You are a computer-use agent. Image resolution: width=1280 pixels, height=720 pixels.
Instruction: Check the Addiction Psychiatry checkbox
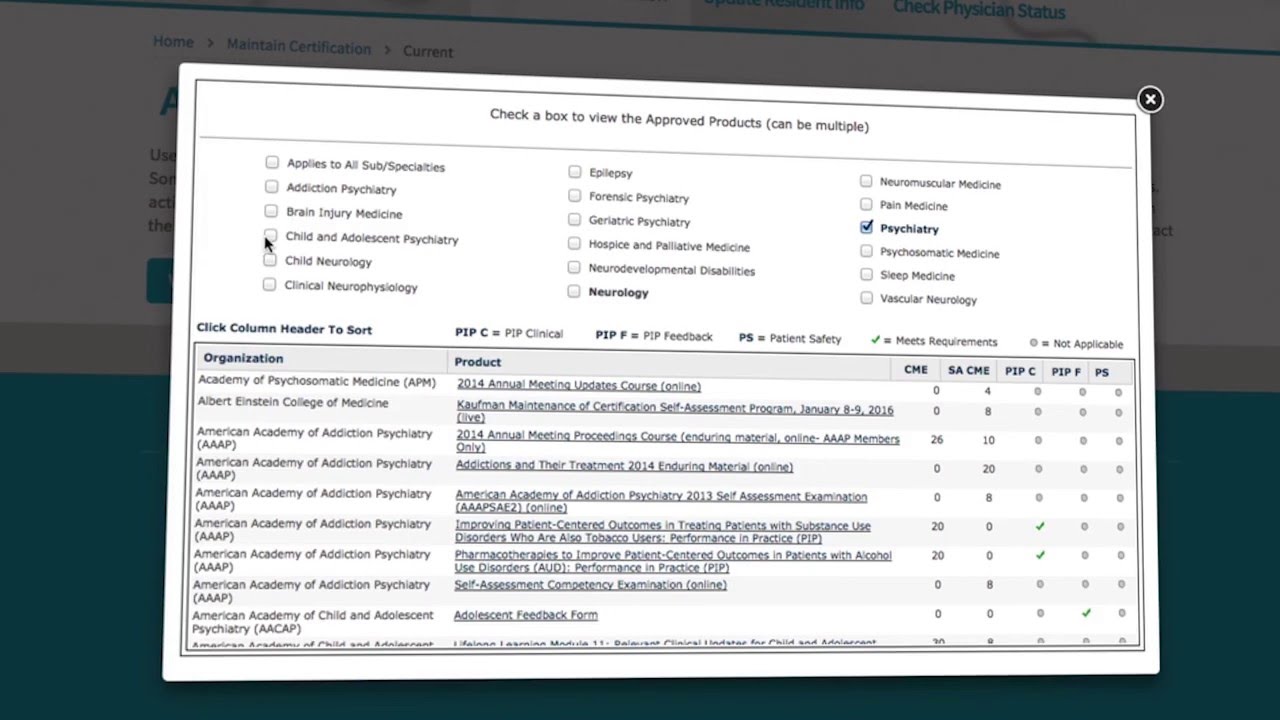272,186
